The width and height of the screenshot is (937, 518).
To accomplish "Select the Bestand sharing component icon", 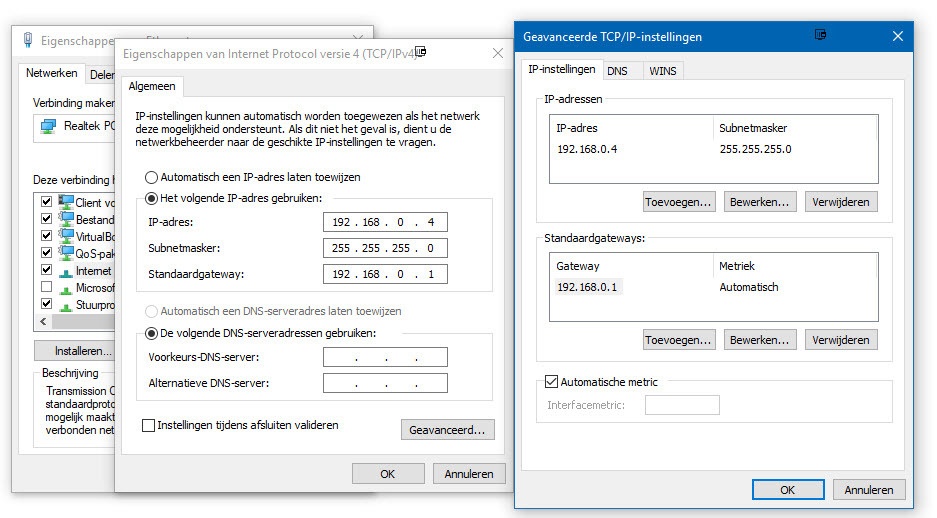I will coord(66,219).
